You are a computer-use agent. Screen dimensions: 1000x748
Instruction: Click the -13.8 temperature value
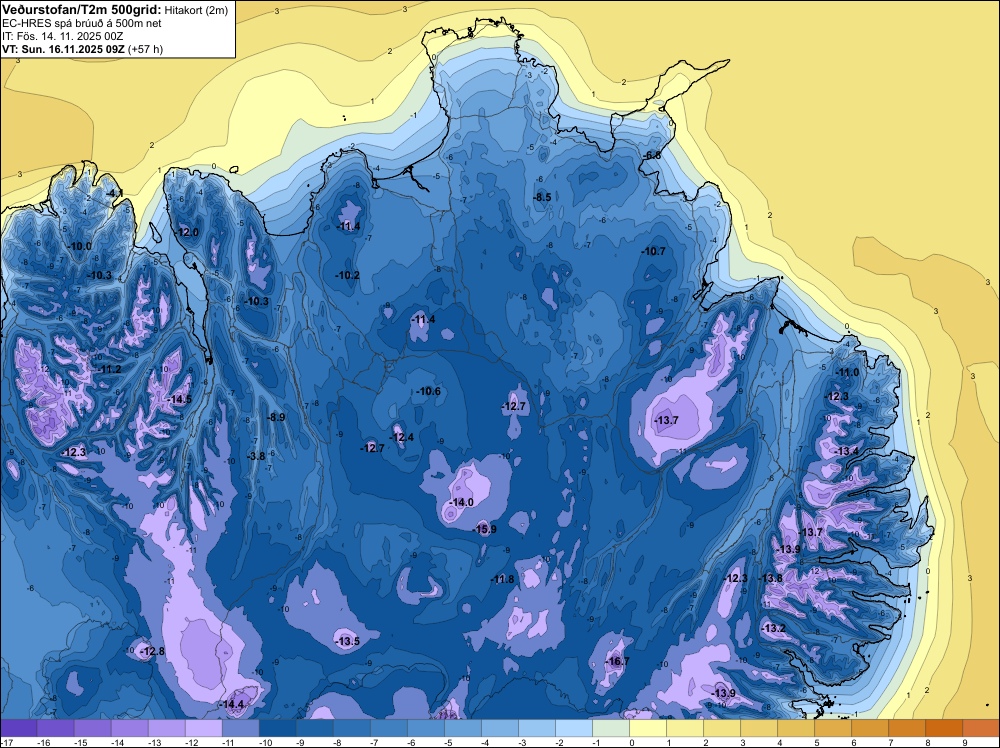(x=770, y=578)
